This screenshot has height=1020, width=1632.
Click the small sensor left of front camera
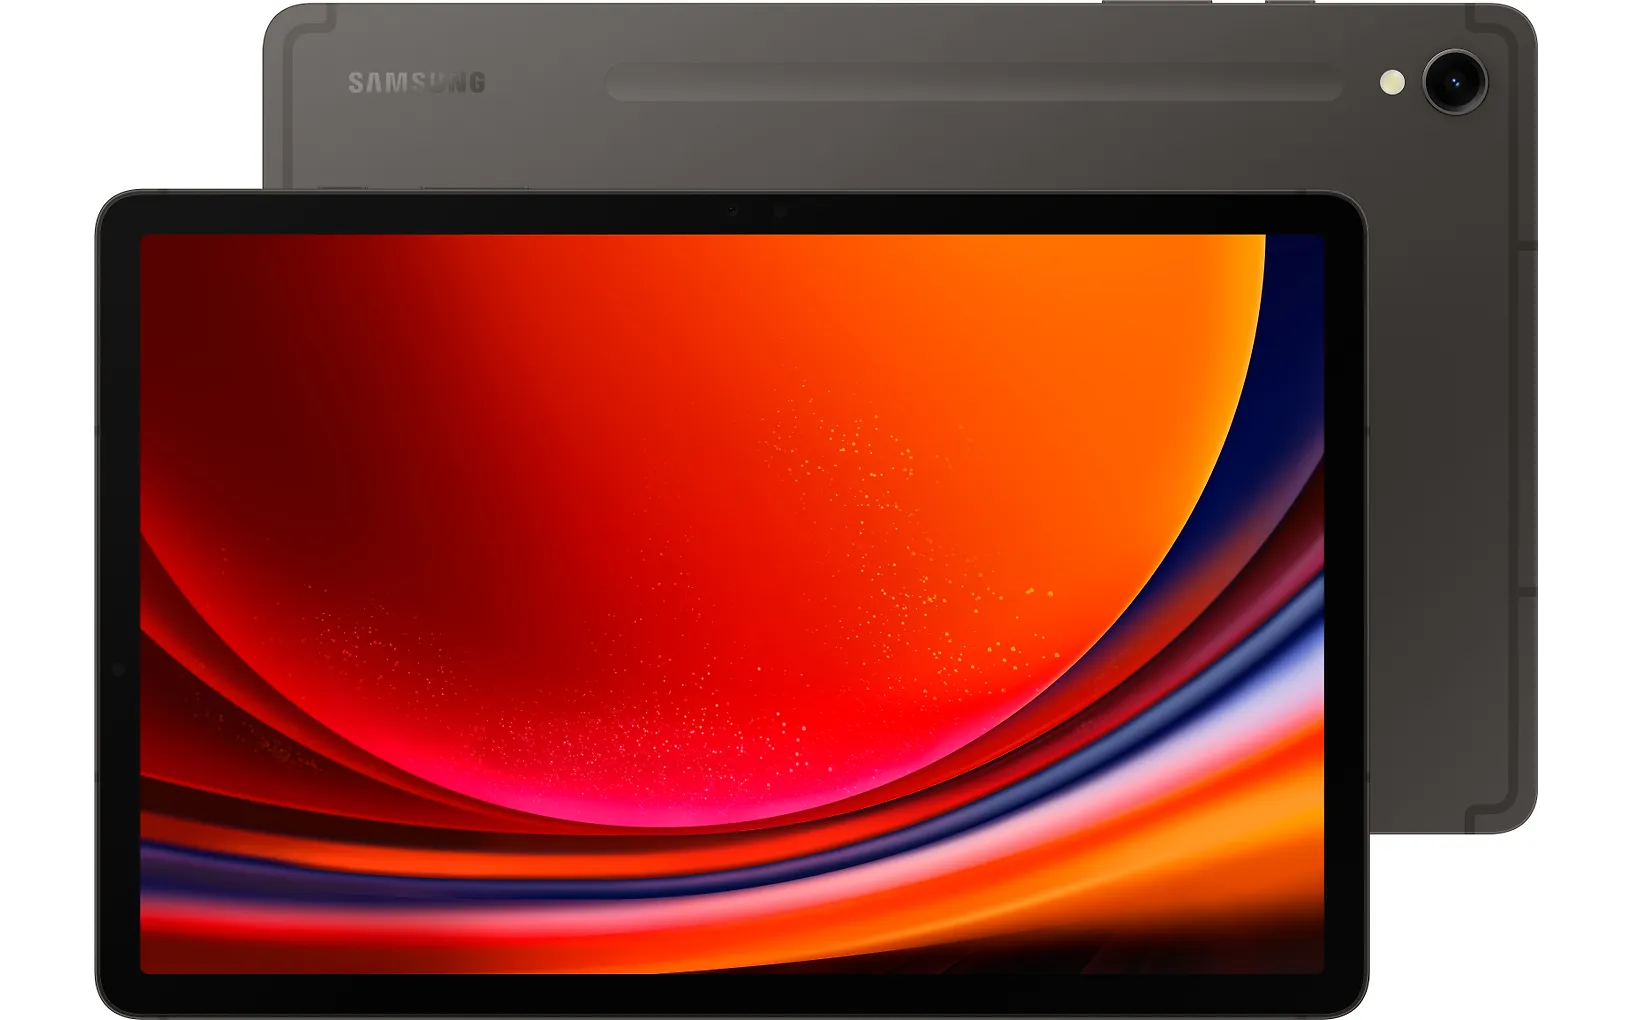click(733, 211)
